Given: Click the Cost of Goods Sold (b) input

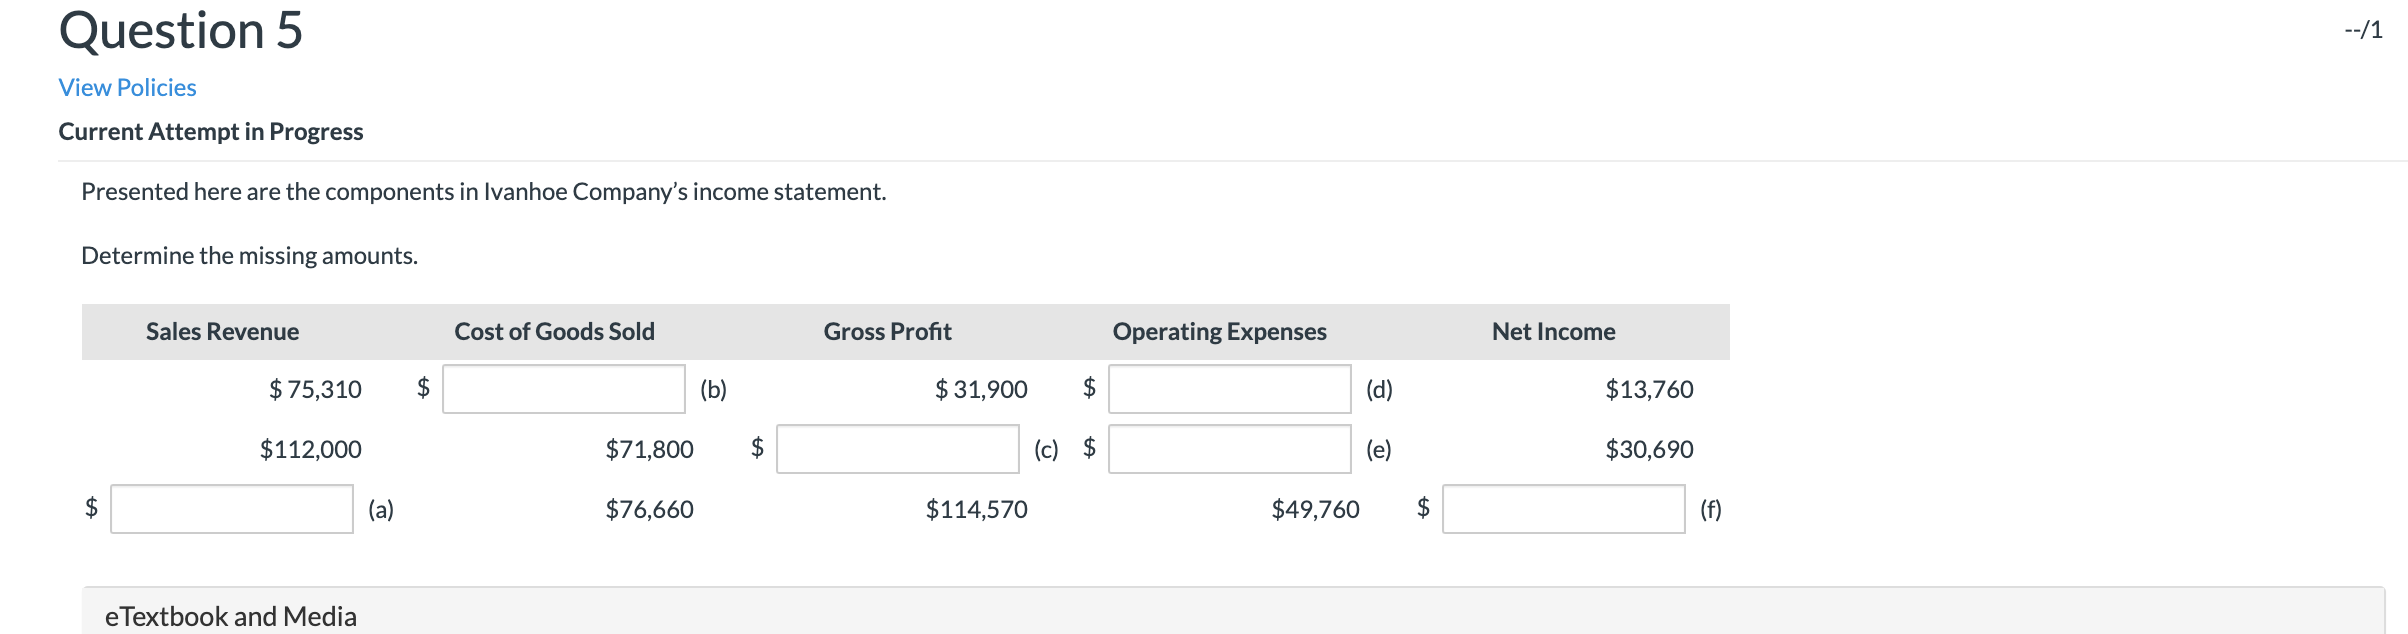Looking at the screenshot, I should [564, 389].
